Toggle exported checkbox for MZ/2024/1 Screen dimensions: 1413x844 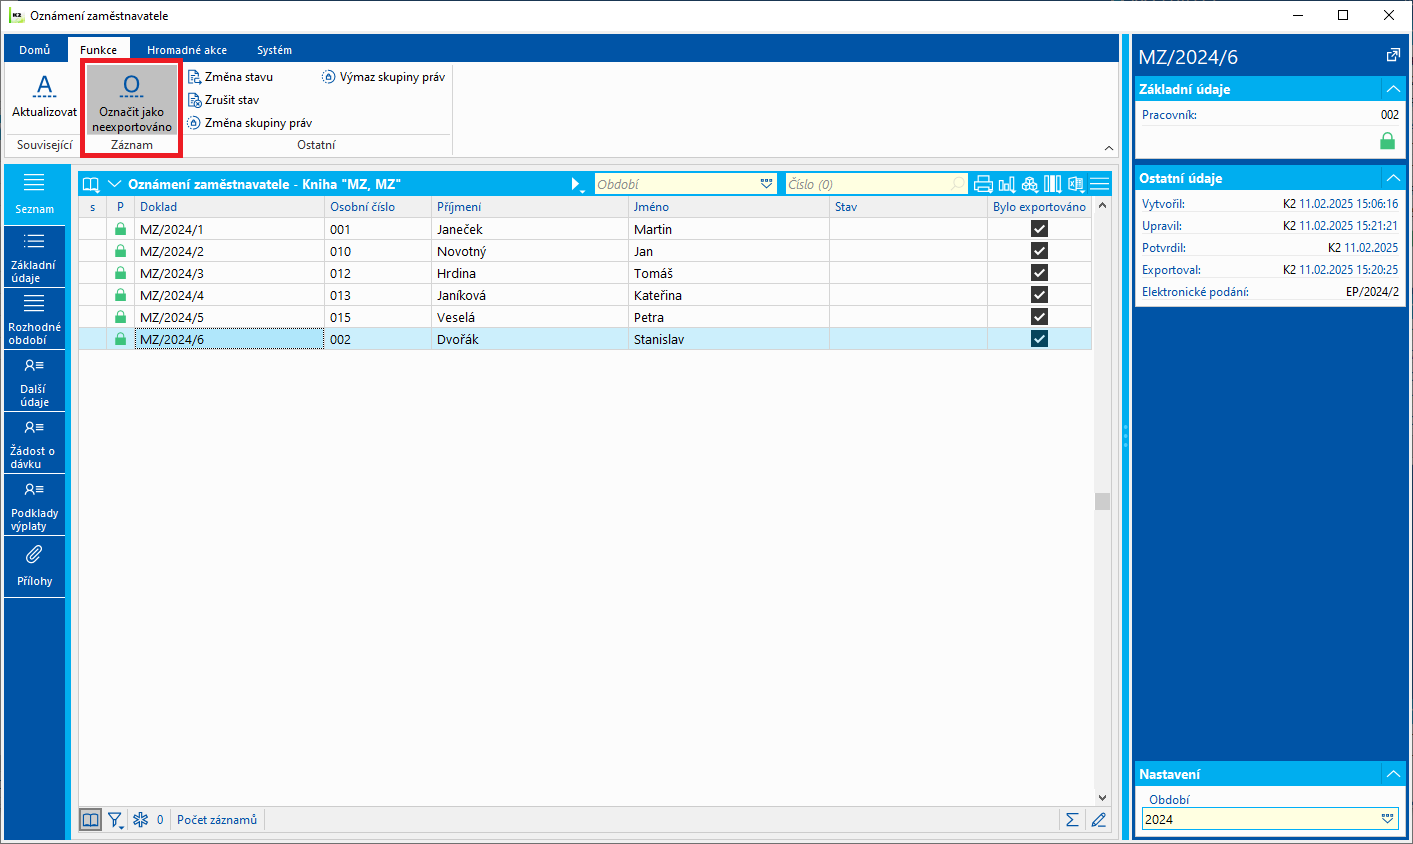1039,229
